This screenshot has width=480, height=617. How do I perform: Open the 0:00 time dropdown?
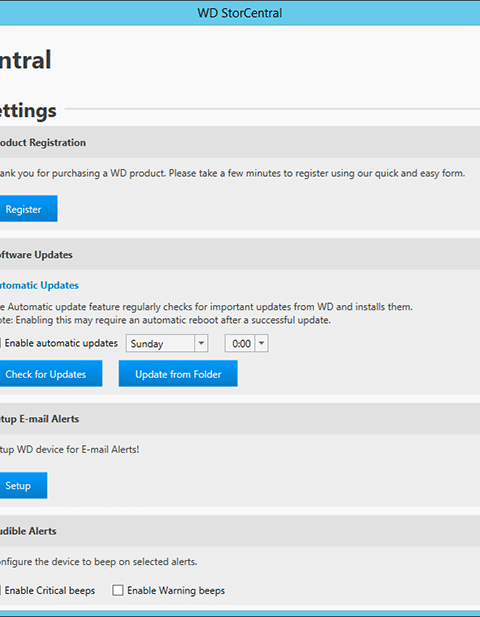[246, 344]
